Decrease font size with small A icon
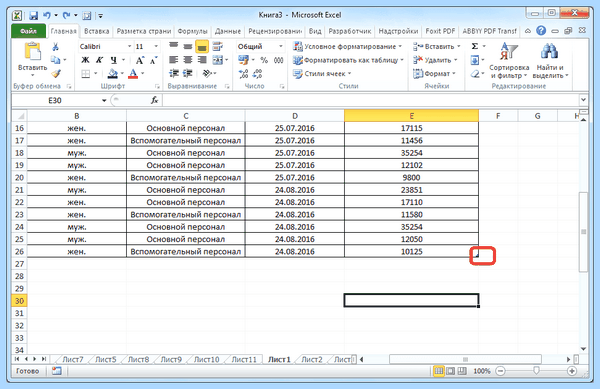Viewport: 600px width, 389px height. (153, 60)
